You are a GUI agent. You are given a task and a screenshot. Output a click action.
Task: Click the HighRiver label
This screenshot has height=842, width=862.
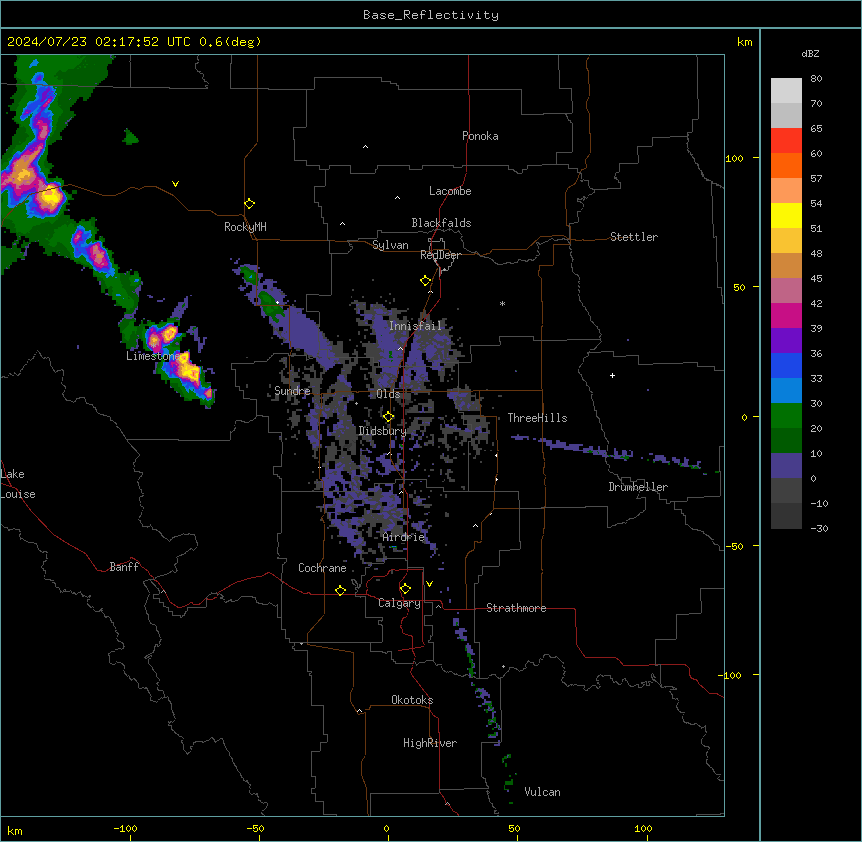(x=430, y=743)
